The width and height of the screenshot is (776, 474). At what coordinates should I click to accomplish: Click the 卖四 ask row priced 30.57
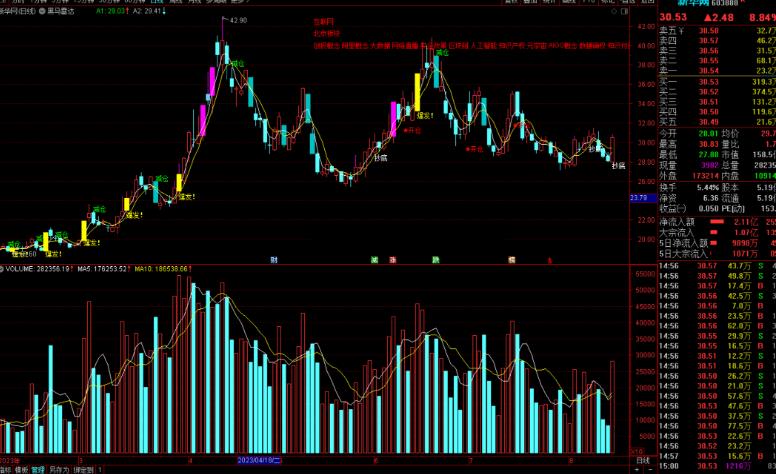click(x=717, y=41)
